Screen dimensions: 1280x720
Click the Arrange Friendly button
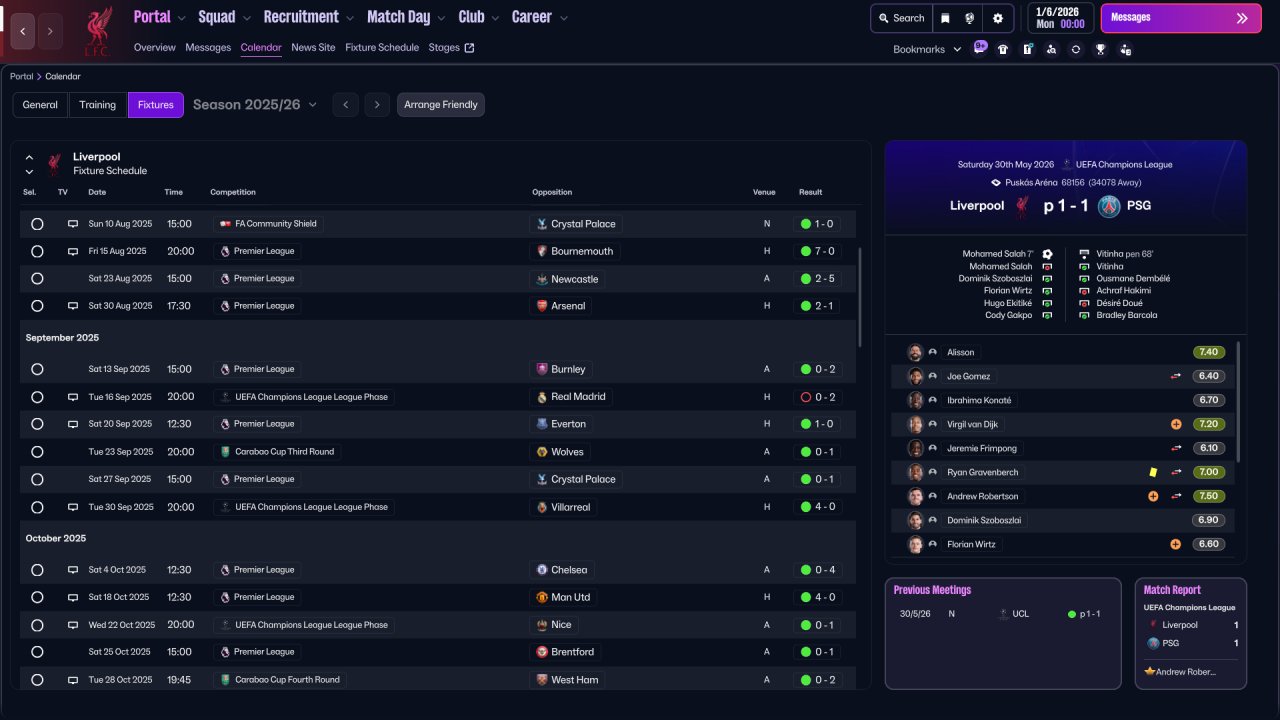point(441,105)
